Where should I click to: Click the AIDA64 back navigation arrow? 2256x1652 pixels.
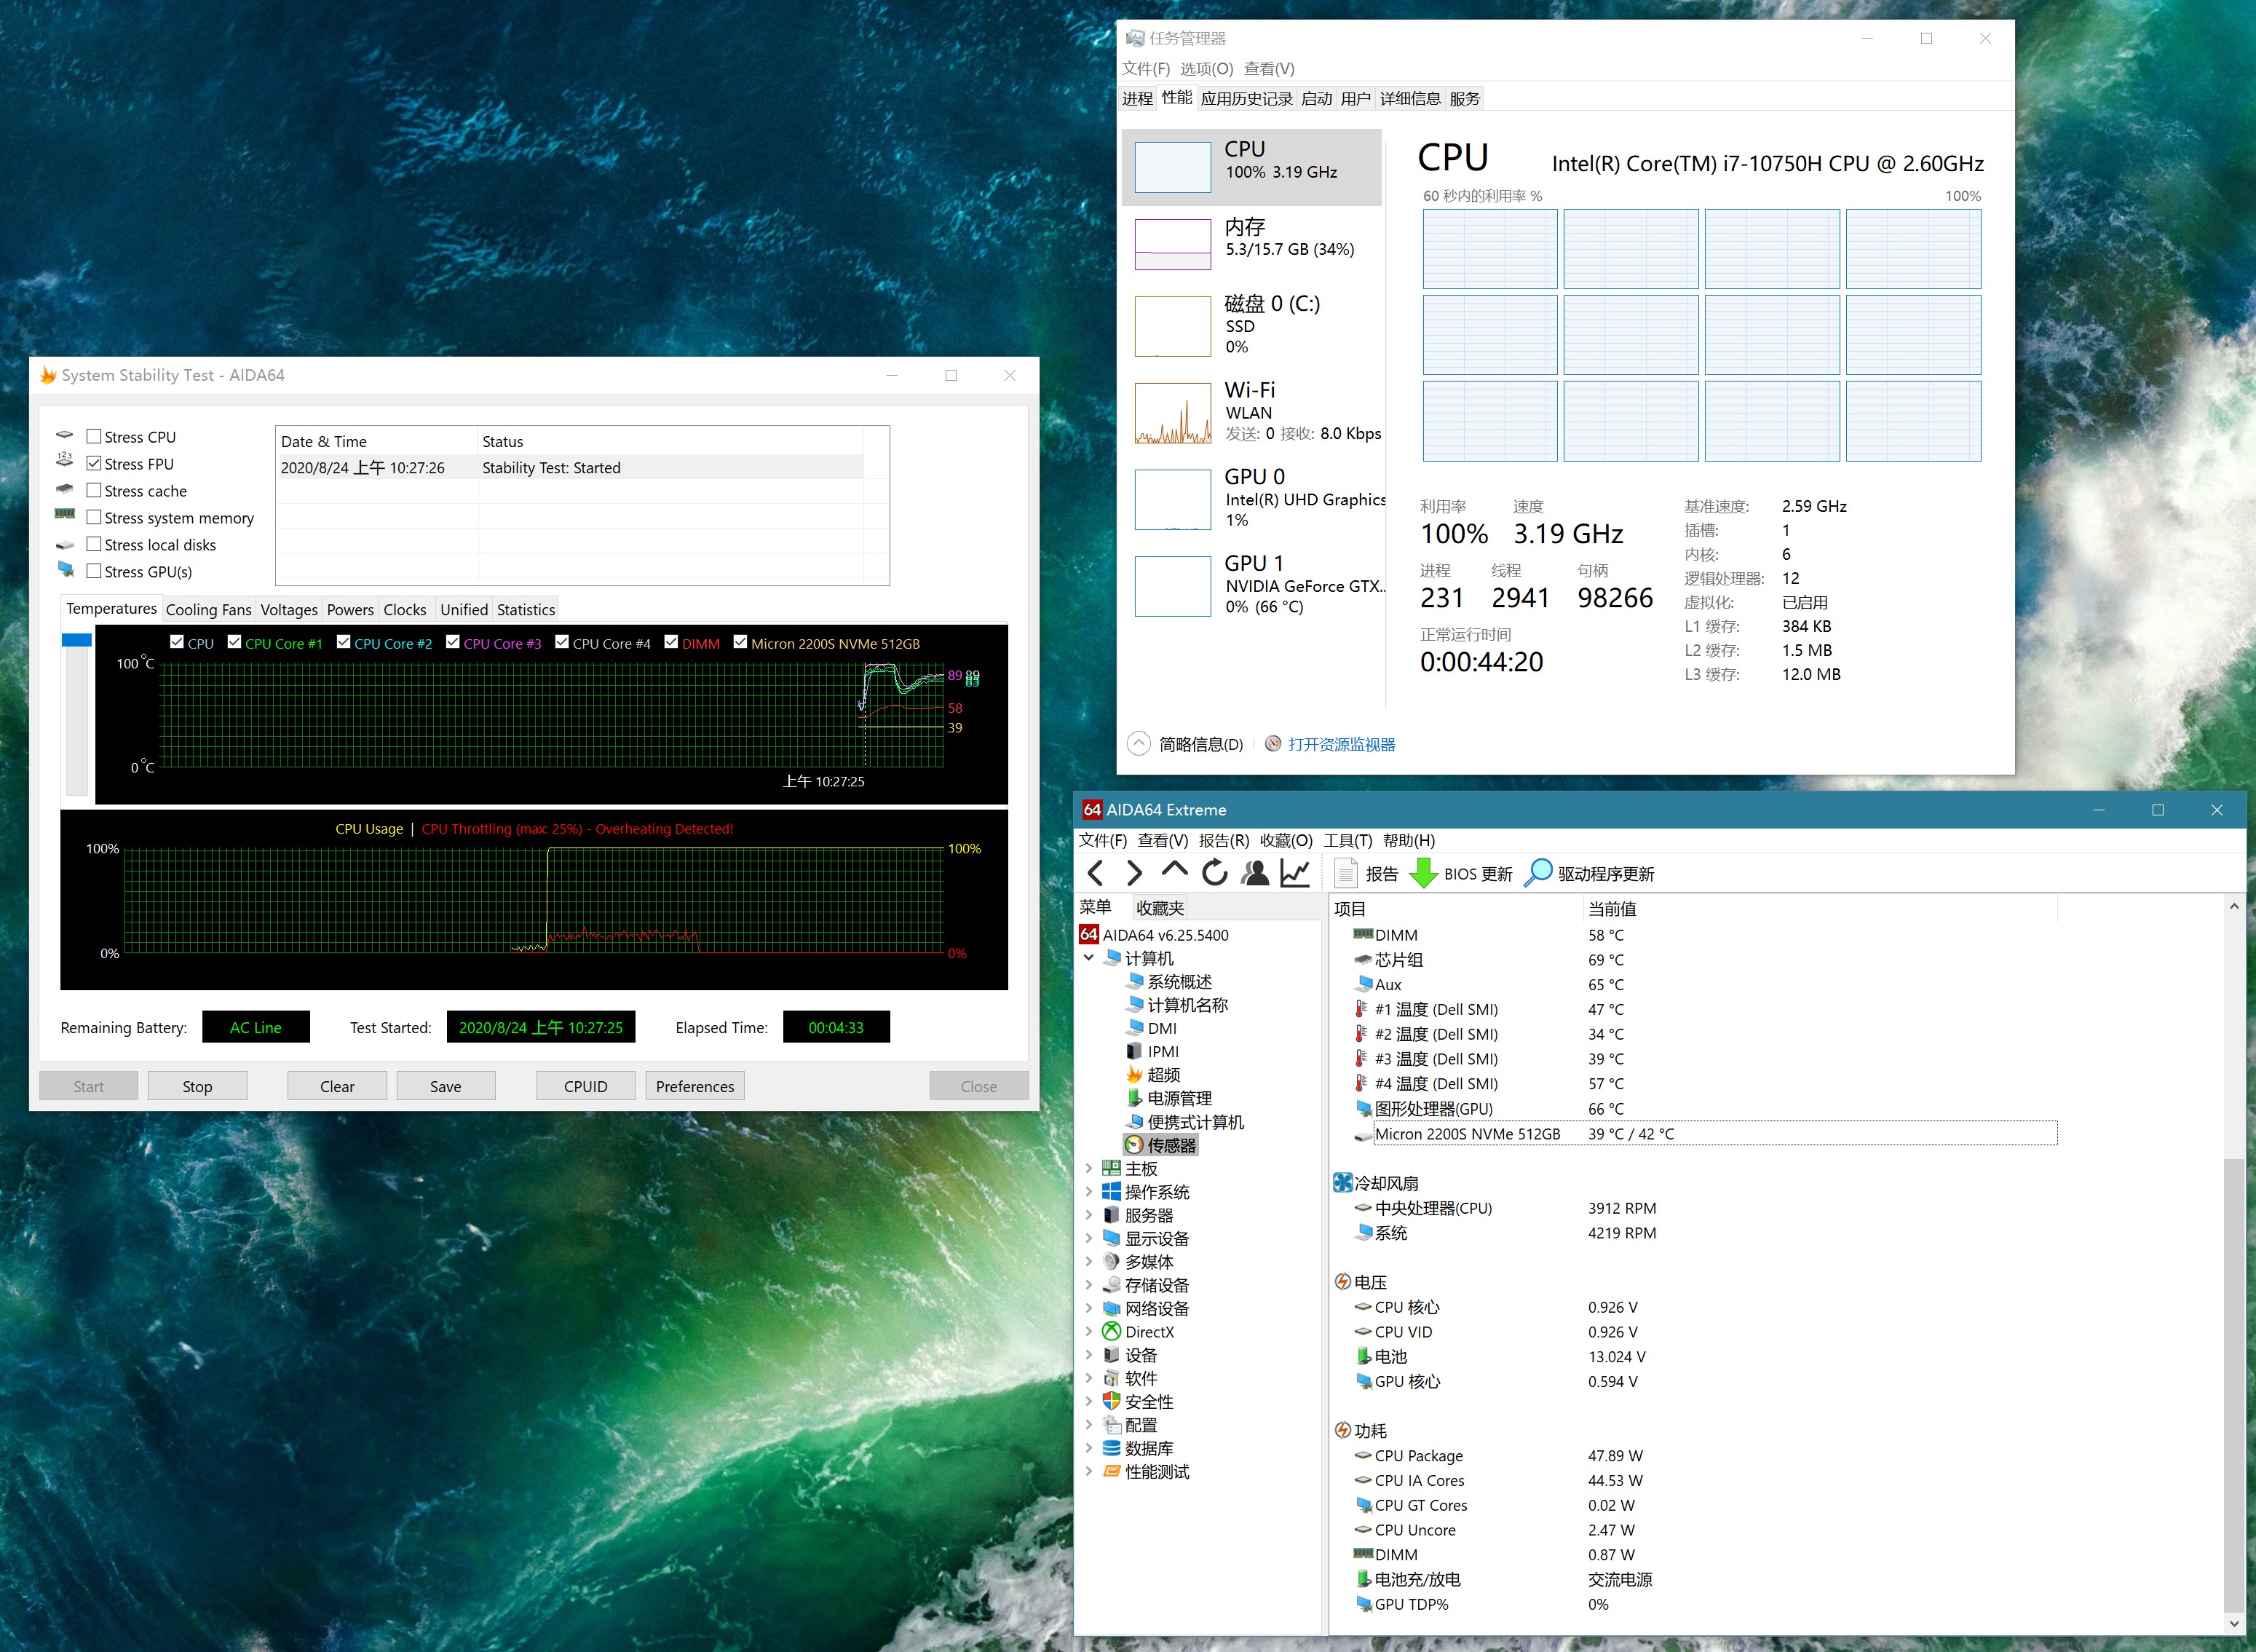coord(1096,873)
